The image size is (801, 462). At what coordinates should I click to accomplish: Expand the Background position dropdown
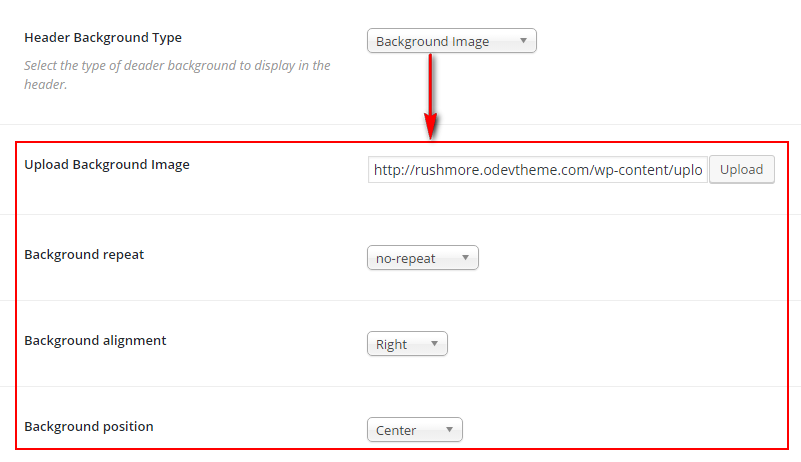414,430
